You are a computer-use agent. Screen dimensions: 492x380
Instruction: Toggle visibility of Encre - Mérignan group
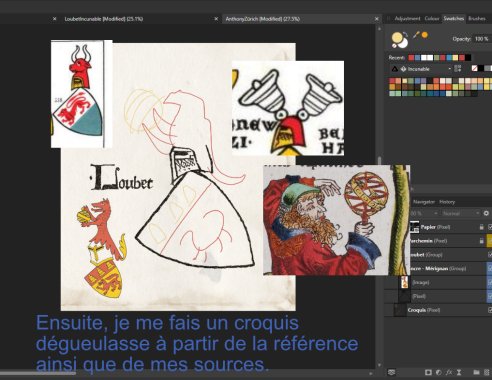tap(490, 268)
